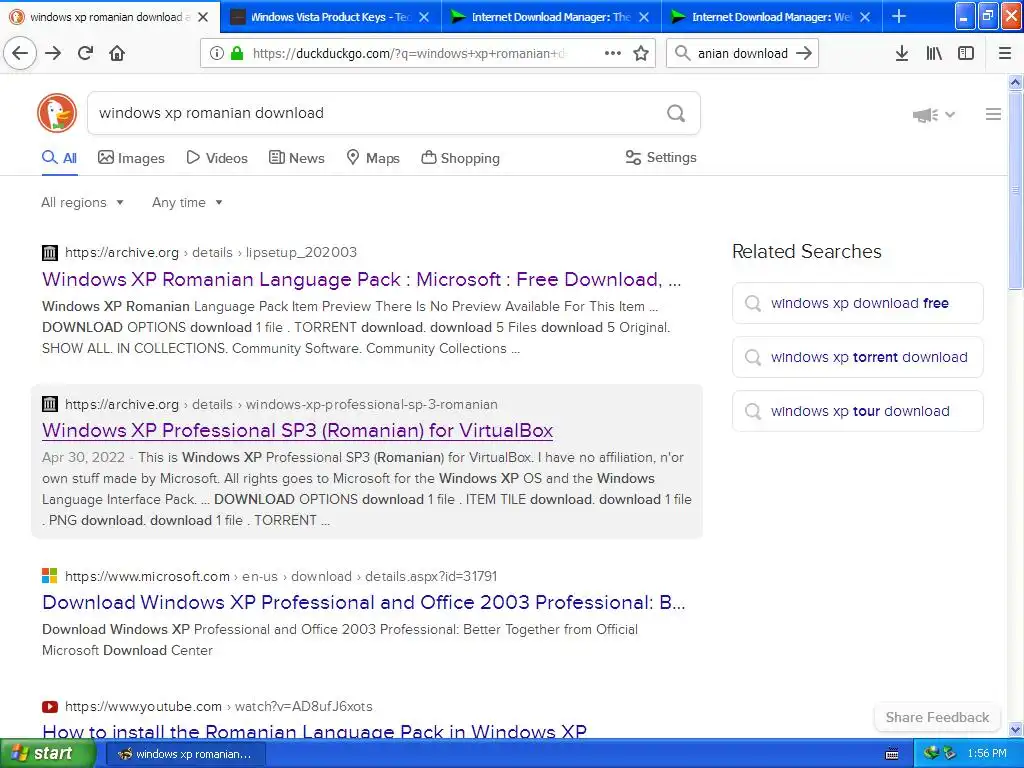
Task: Search related: windows xp download free
Action: (x=857, y=303)
